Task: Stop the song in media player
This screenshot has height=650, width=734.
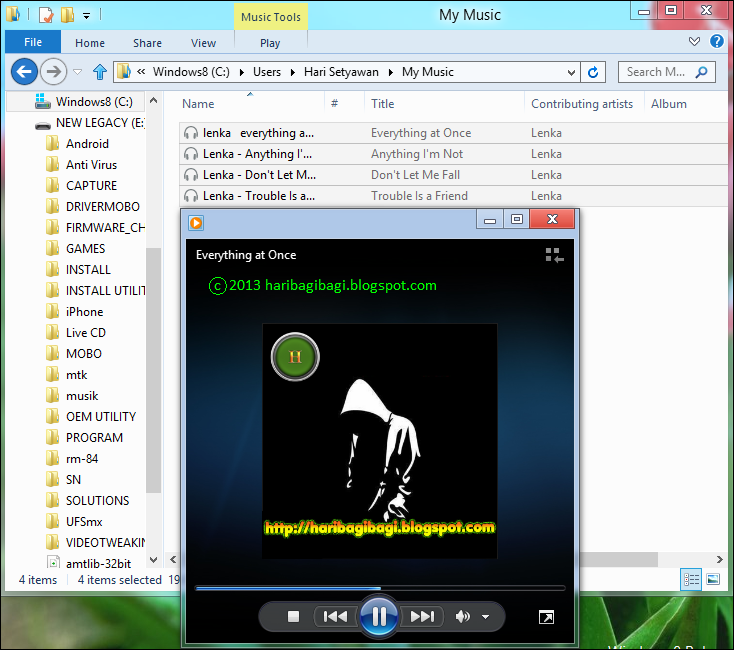Action: click(294, 617)
